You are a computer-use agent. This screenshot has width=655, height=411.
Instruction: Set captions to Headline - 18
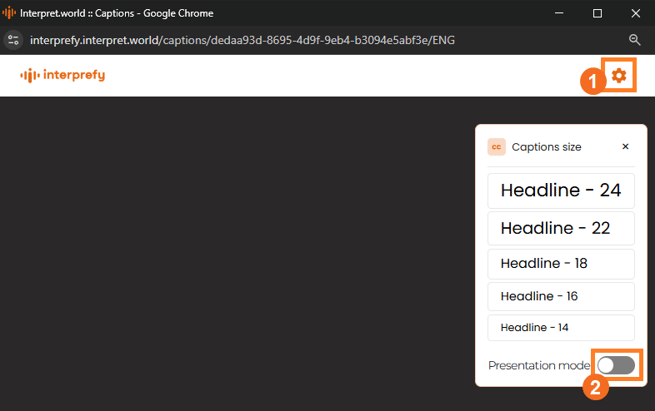coord(561,264)
